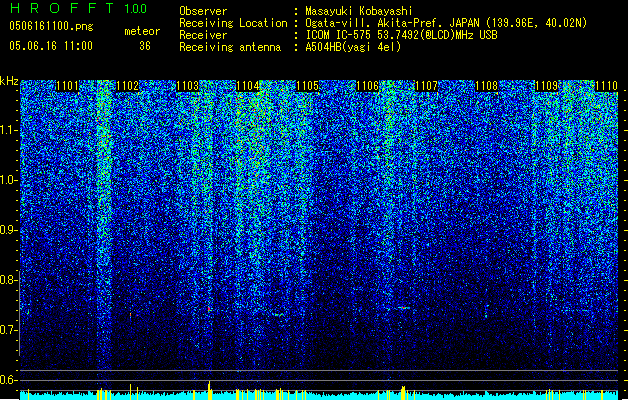Click the date stamp 05.06.16 11:00
This screenshot has height=400, width=629.
coord(51,46)
